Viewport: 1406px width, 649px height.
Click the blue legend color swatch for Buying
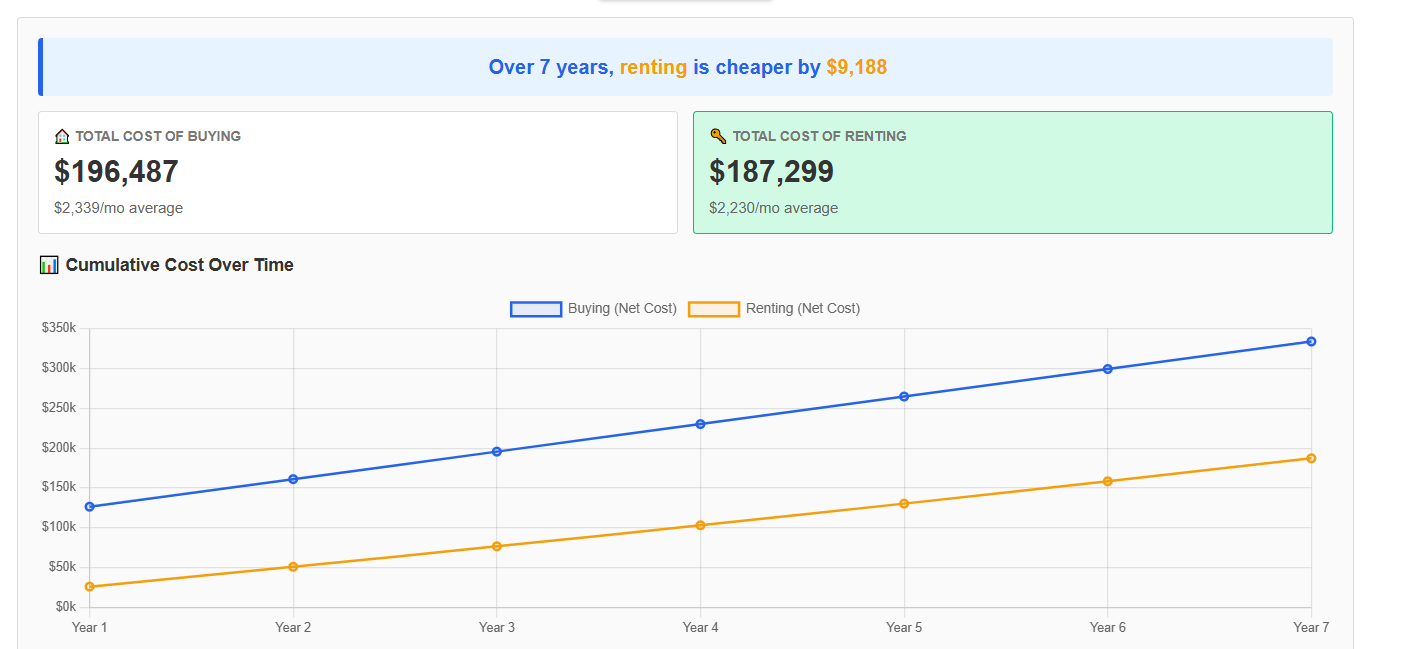(536, 308)
